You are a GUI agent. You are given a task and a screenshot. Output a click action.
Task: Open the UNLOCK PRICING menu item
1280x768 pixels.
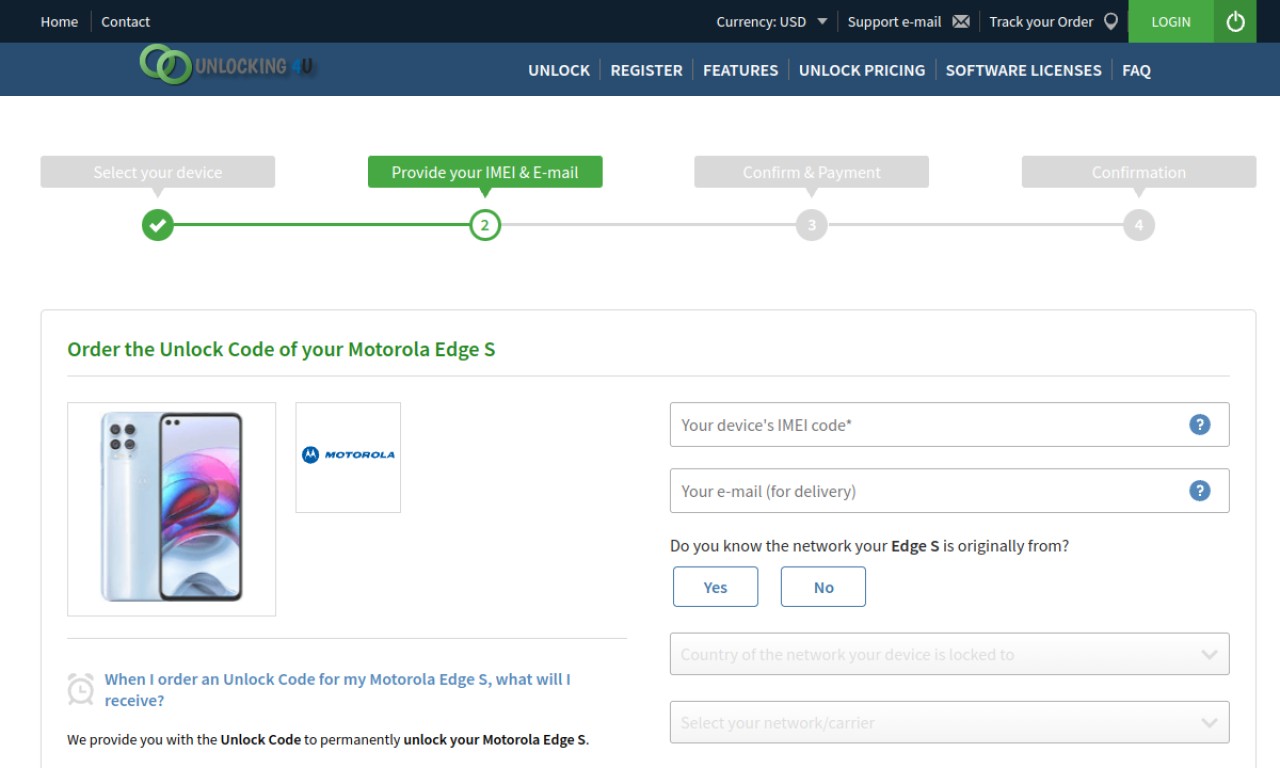(862, 70)
